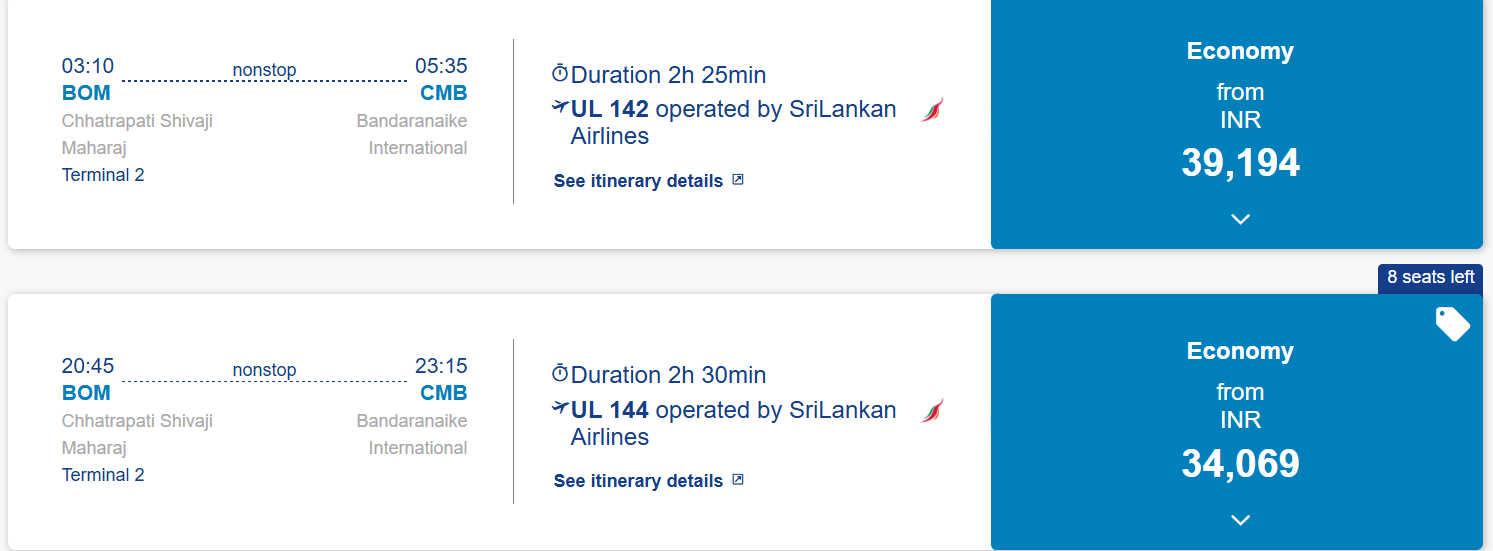Click external link icon for UL 142 itinerary
The height and width of the screenshot is (551, 1493).
click(738, 180)
